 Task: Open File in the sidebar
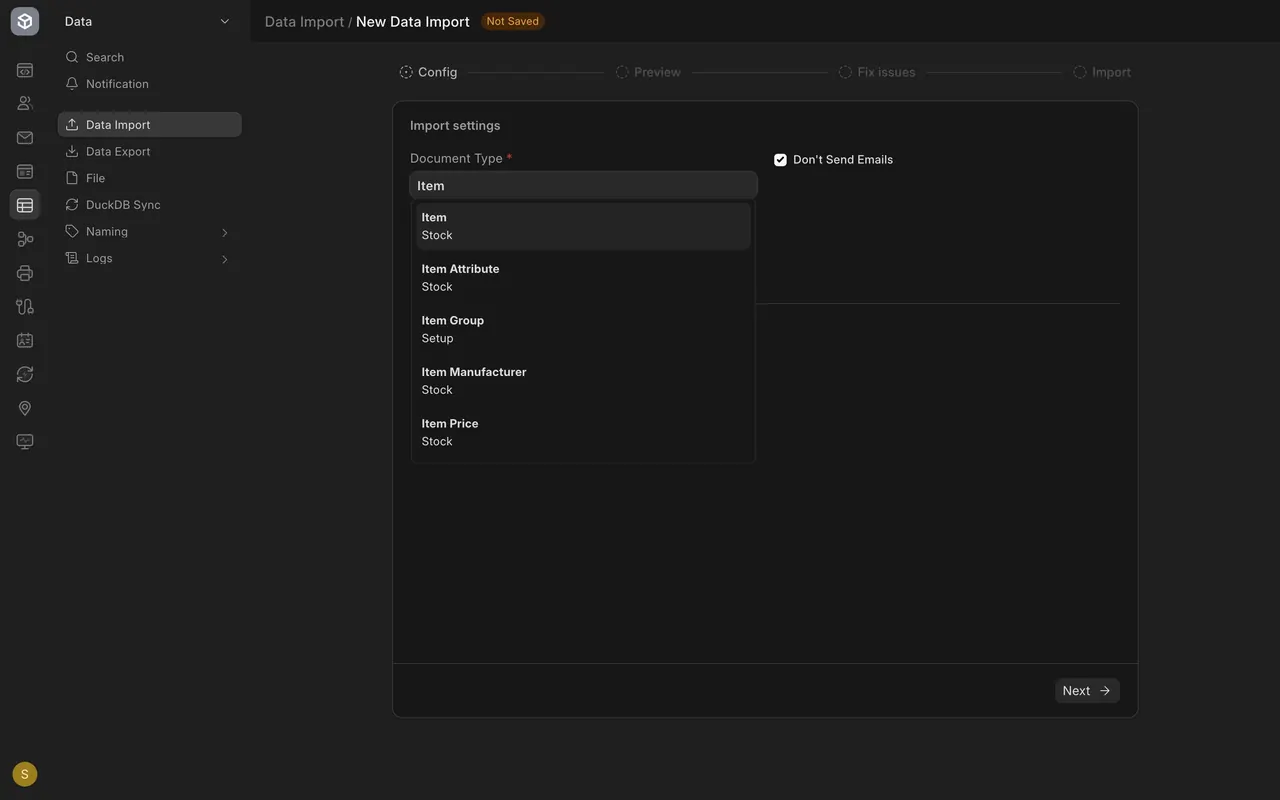click(x=149, y=178)
